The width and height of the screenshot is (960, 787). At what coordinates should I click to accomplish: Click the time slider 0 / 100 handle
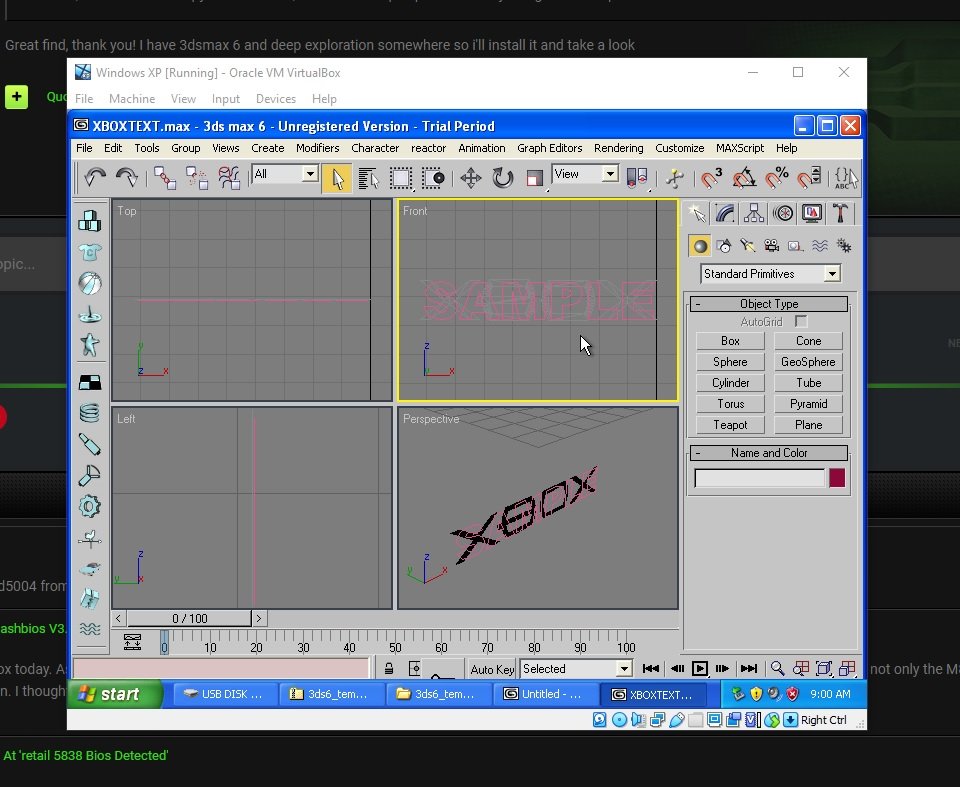pyautogui.click(x=190, y=619)
